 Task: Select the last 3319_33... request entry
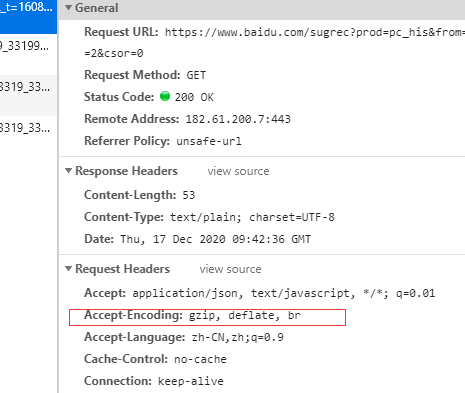pos(28,128)
